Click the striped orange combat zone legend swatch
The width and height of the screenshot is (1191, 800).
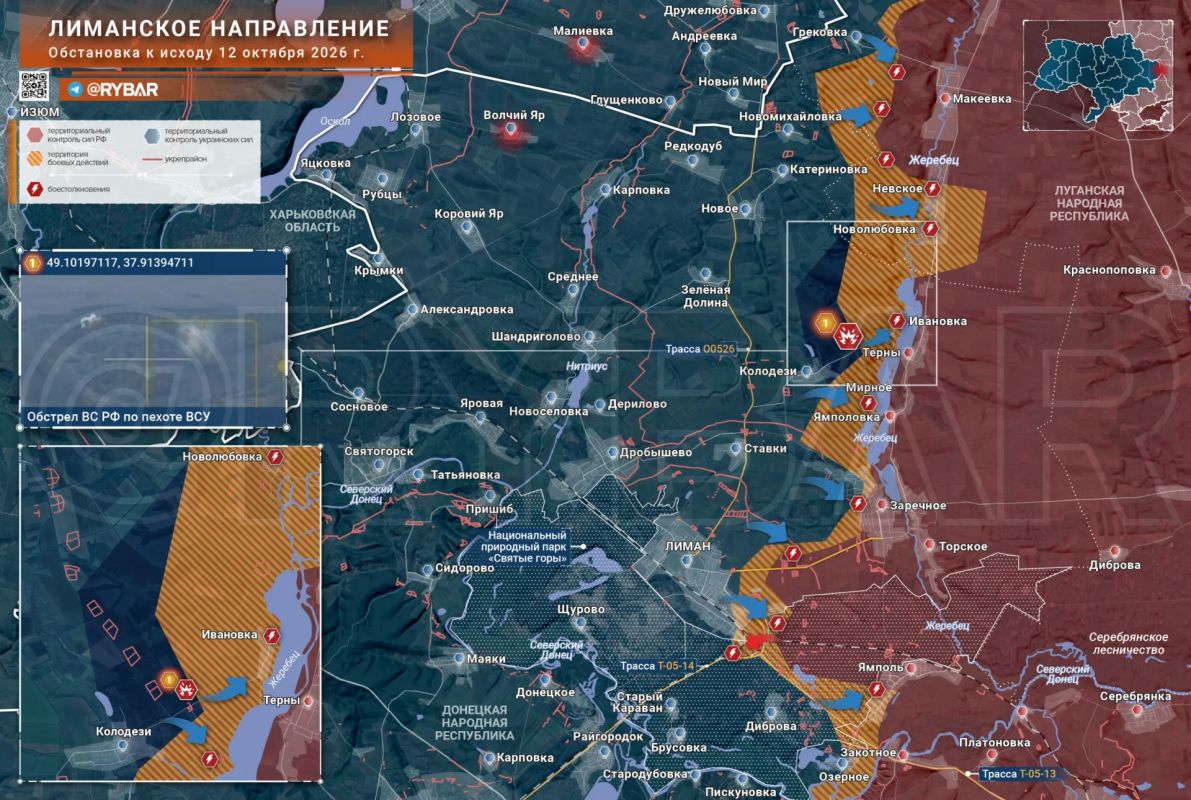[35, 158]
